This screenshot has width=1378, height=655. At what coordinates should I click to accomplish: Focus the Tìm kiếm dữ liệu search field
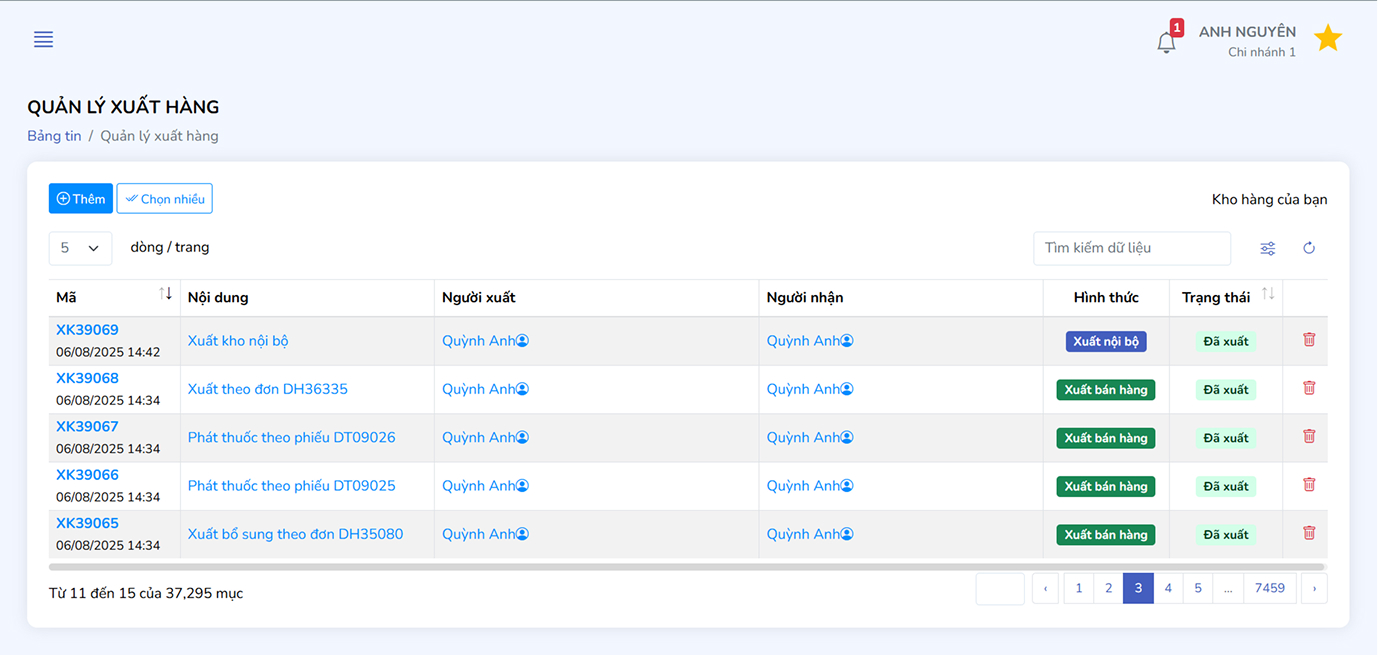[1131, 248]
